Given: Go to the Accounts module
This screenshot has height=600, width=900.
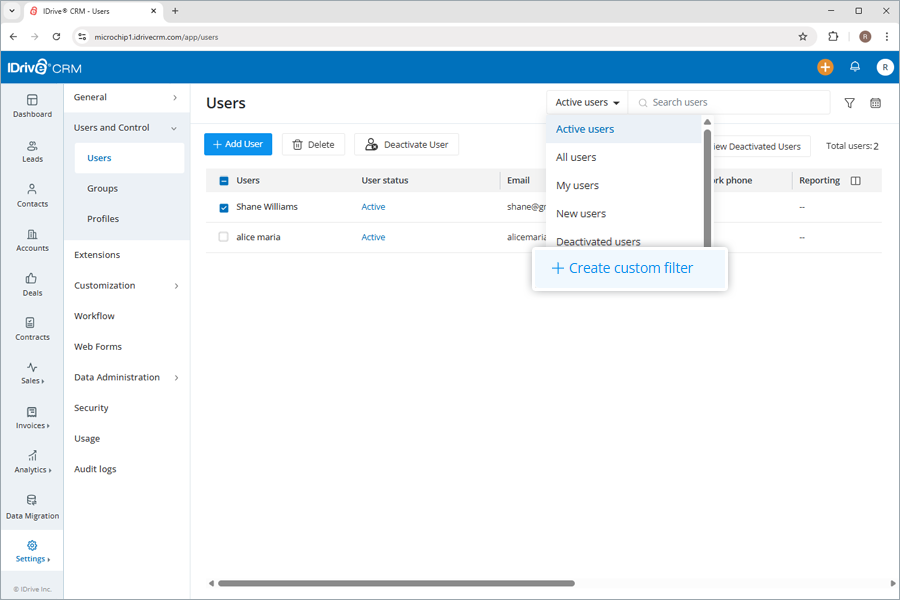Looking at the screenshot, I should click(x=32, y=240).
